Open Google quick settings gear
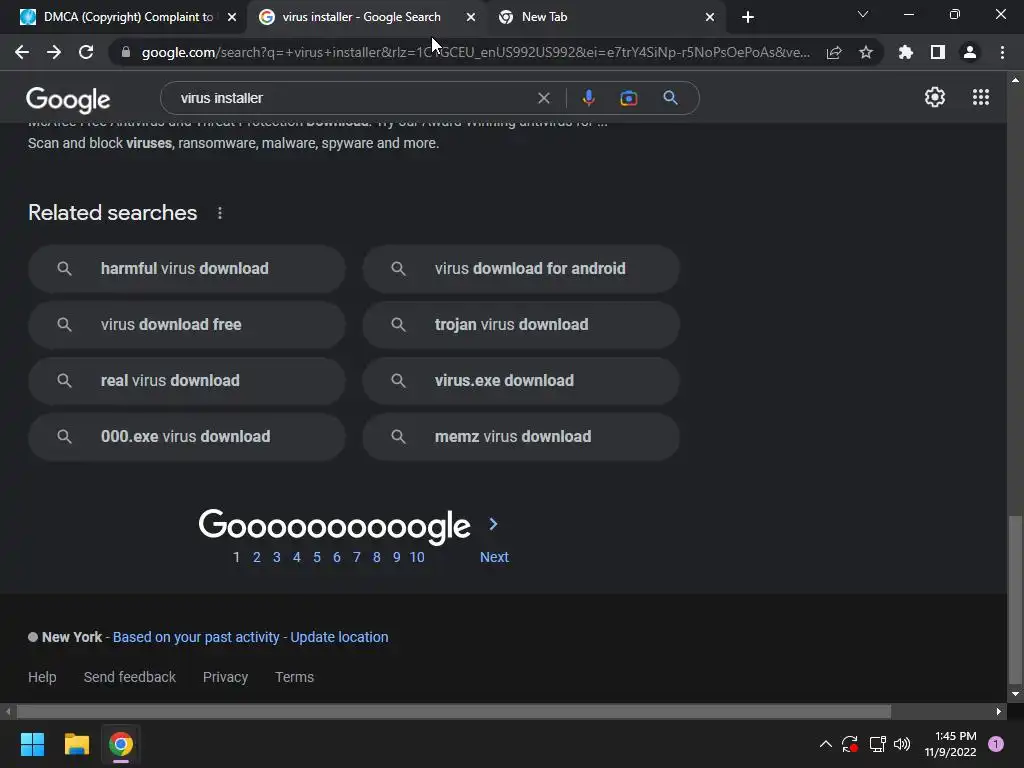Viewport: 1024px width, 768px height. (x=935, y=97)
